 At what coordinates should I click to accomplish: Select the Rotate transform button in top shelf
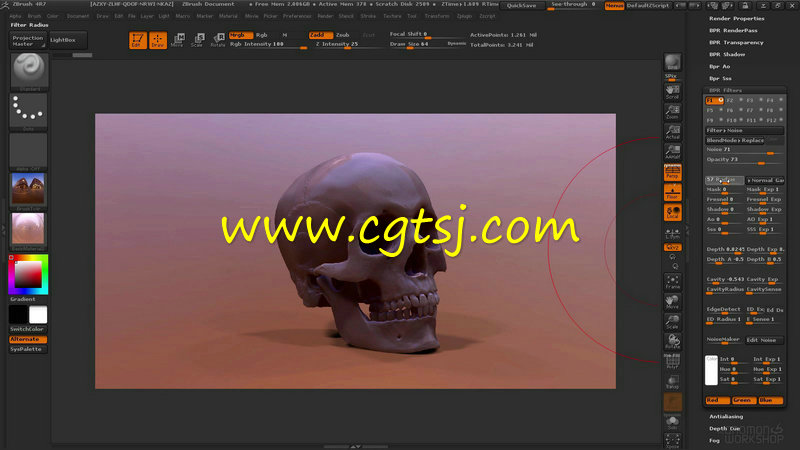[x=218, y=40]
